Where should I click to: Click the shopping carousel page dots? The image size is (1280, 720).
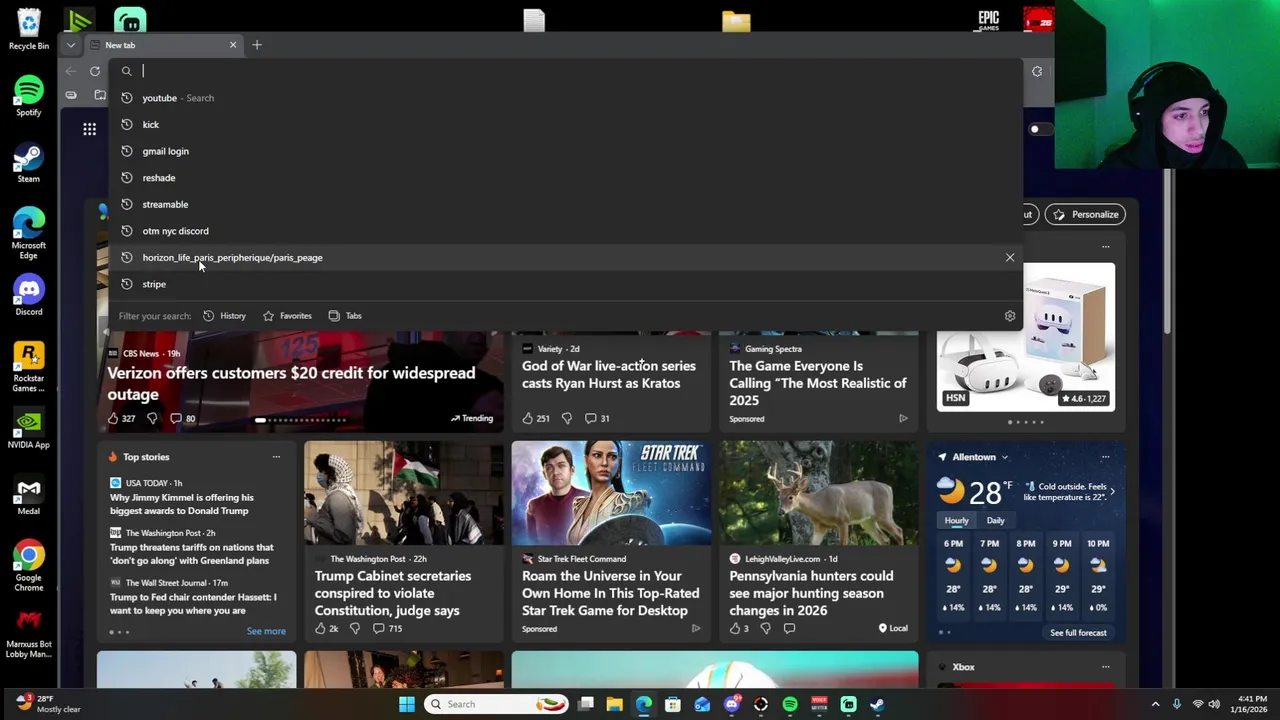tap(1026, 422)
